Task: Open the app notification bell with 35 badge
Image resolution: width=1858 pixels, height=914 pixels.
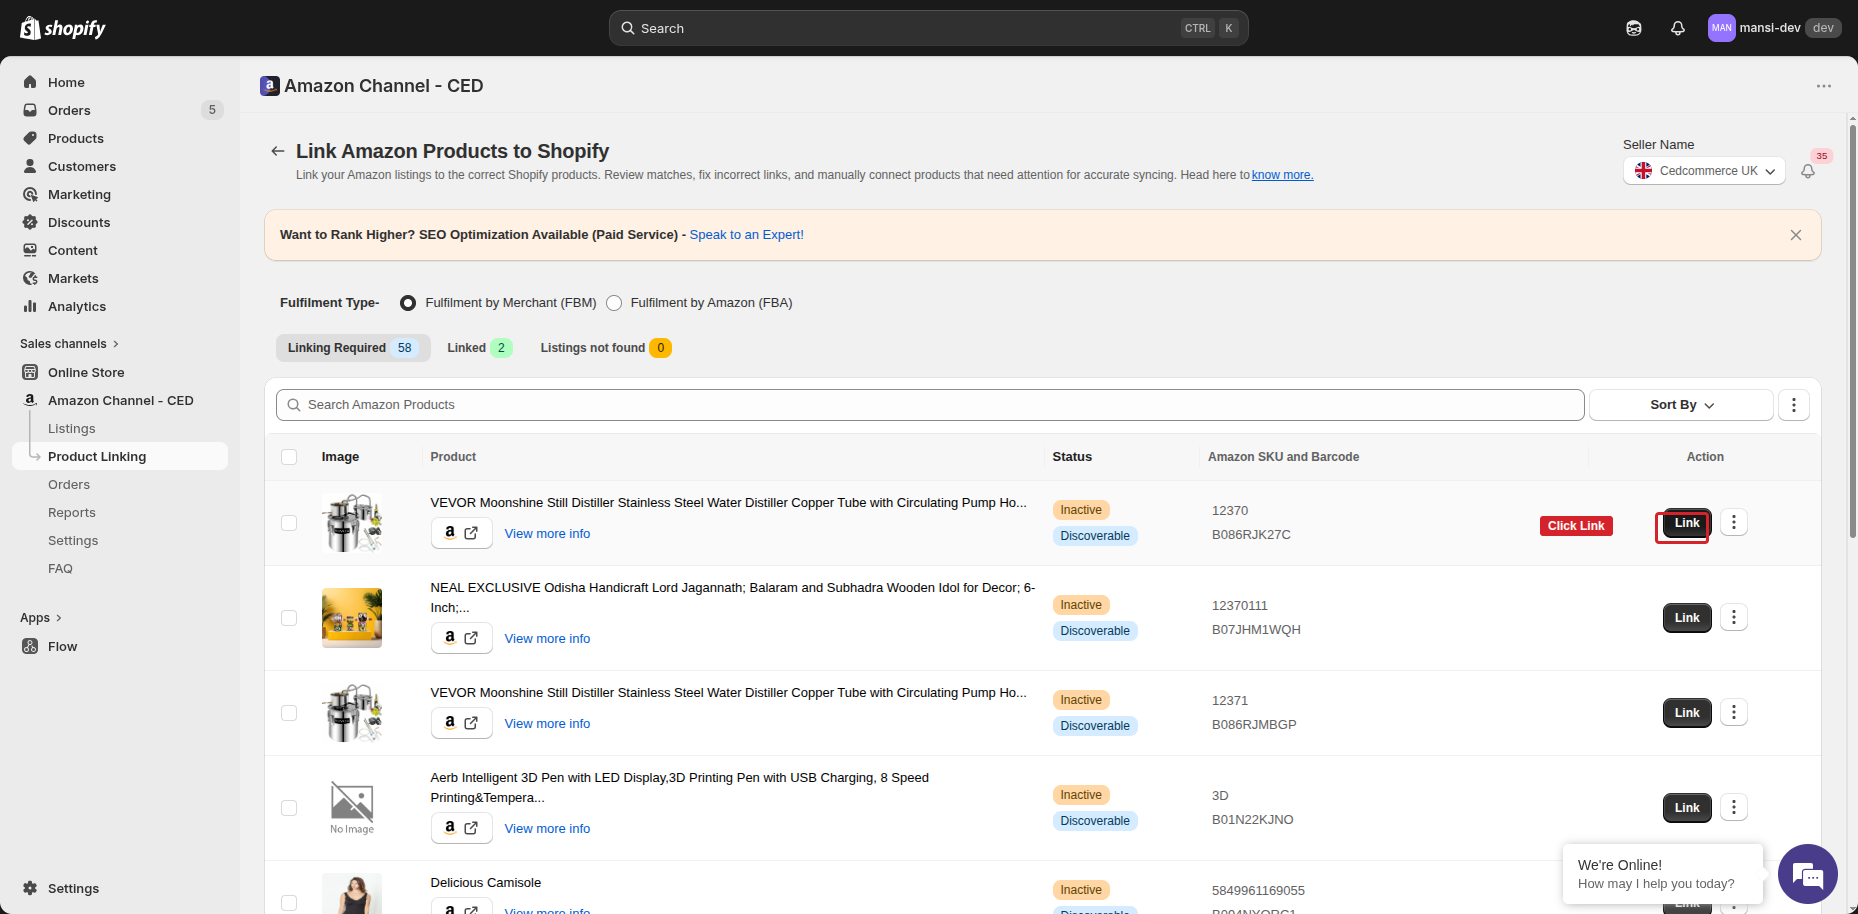Action: (1808, 171)
